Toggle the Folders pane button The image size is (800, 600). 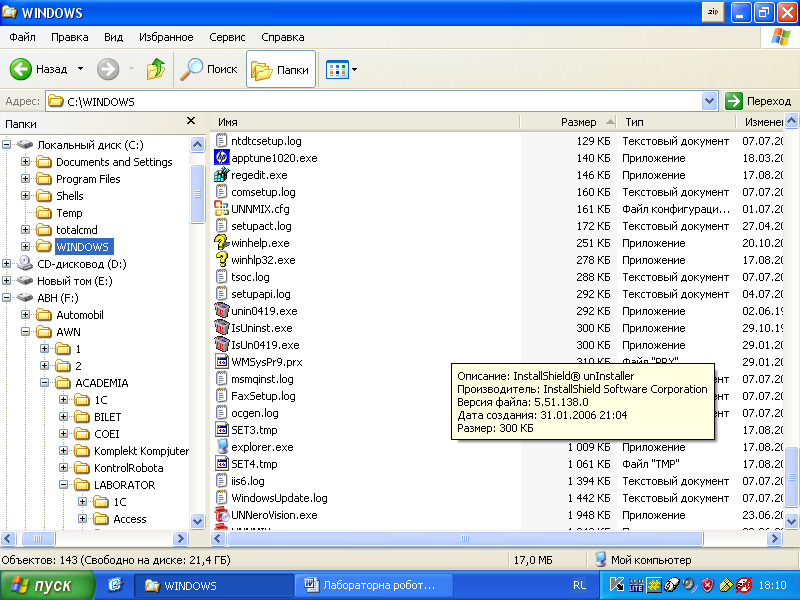pyautogui.click(x=281, y=69)
